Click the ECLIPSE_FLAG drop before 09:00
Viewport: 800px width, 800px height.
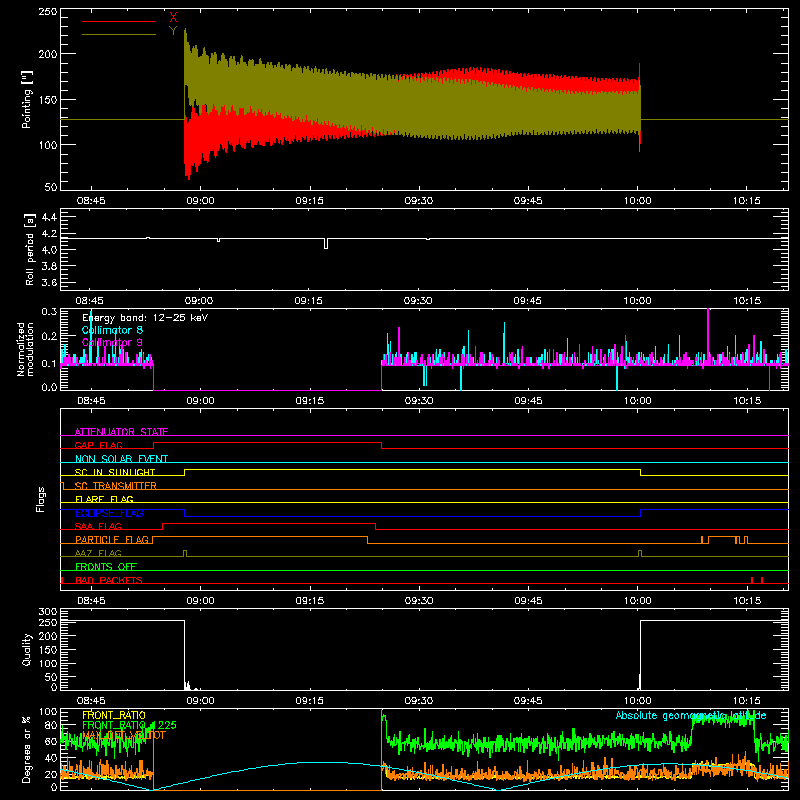185,513
